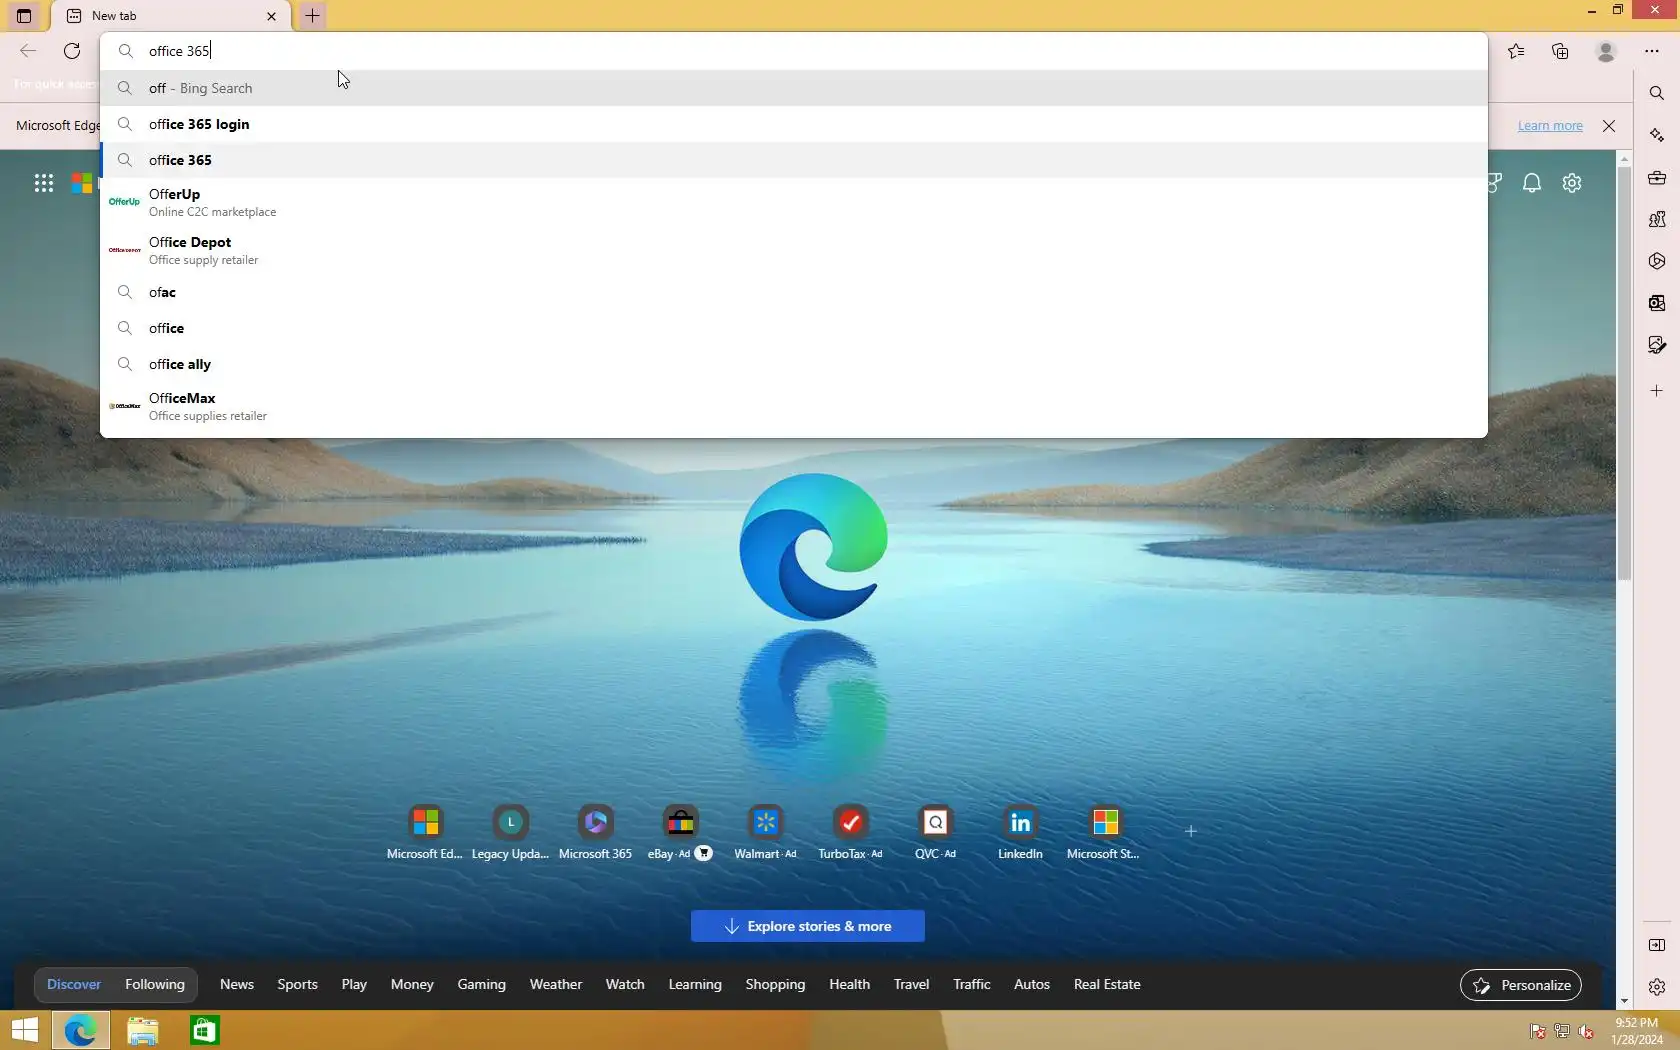
Task: Add a new app to sidebar
Action: tap(1657, 391)
